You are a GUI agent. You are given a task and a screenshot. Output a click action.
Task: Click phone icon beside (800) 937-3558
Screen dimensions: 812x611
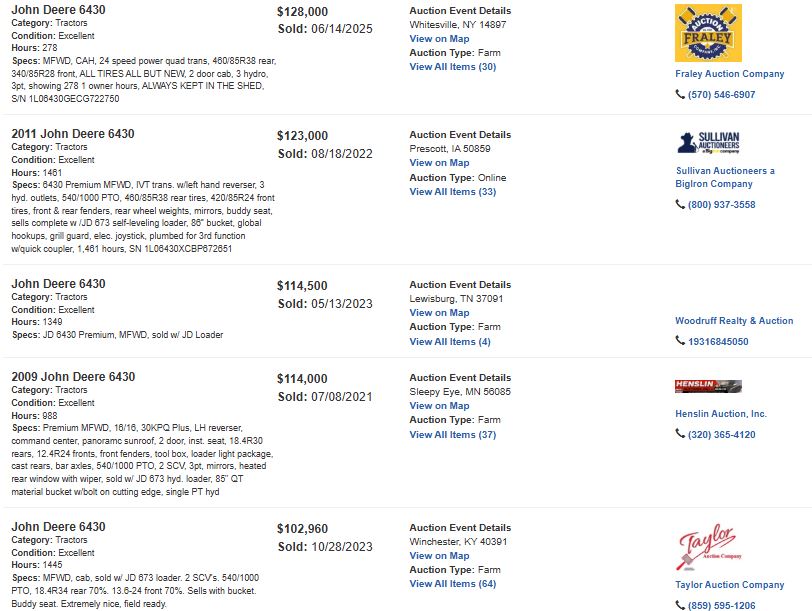click(x=680, y=205)
